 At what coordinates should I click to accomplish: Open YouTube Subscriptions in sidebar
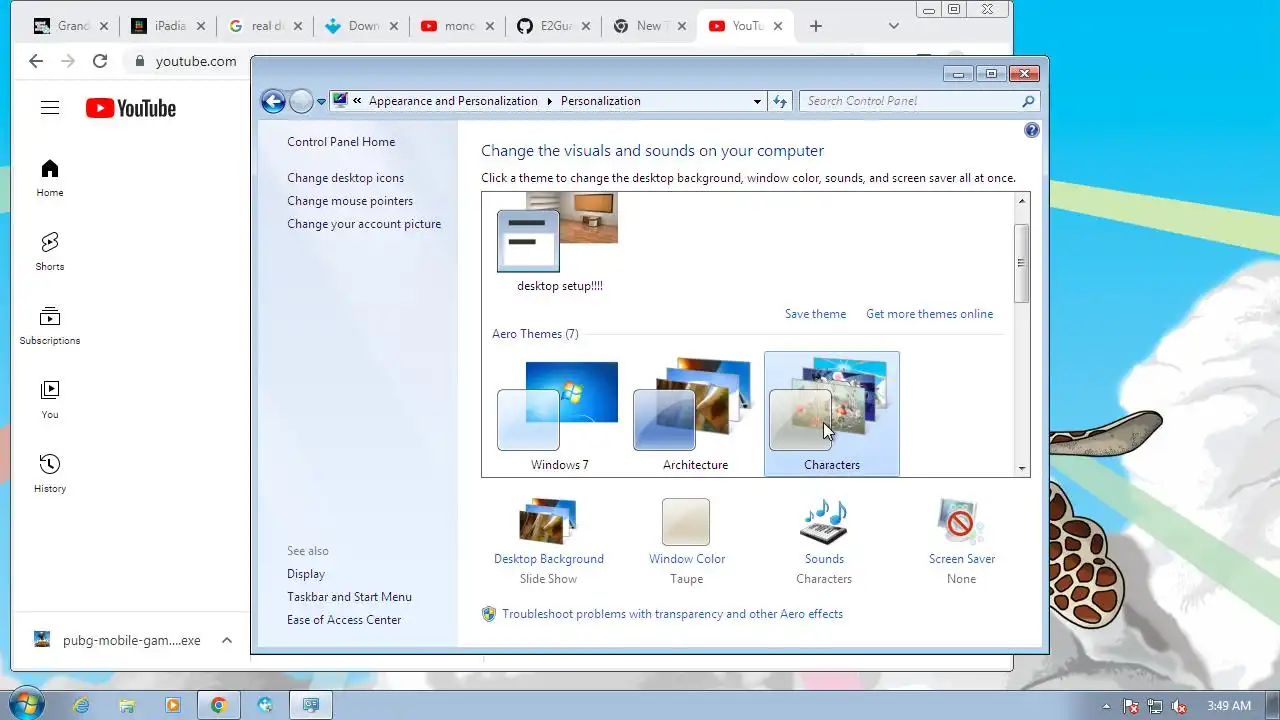point(50,326)
